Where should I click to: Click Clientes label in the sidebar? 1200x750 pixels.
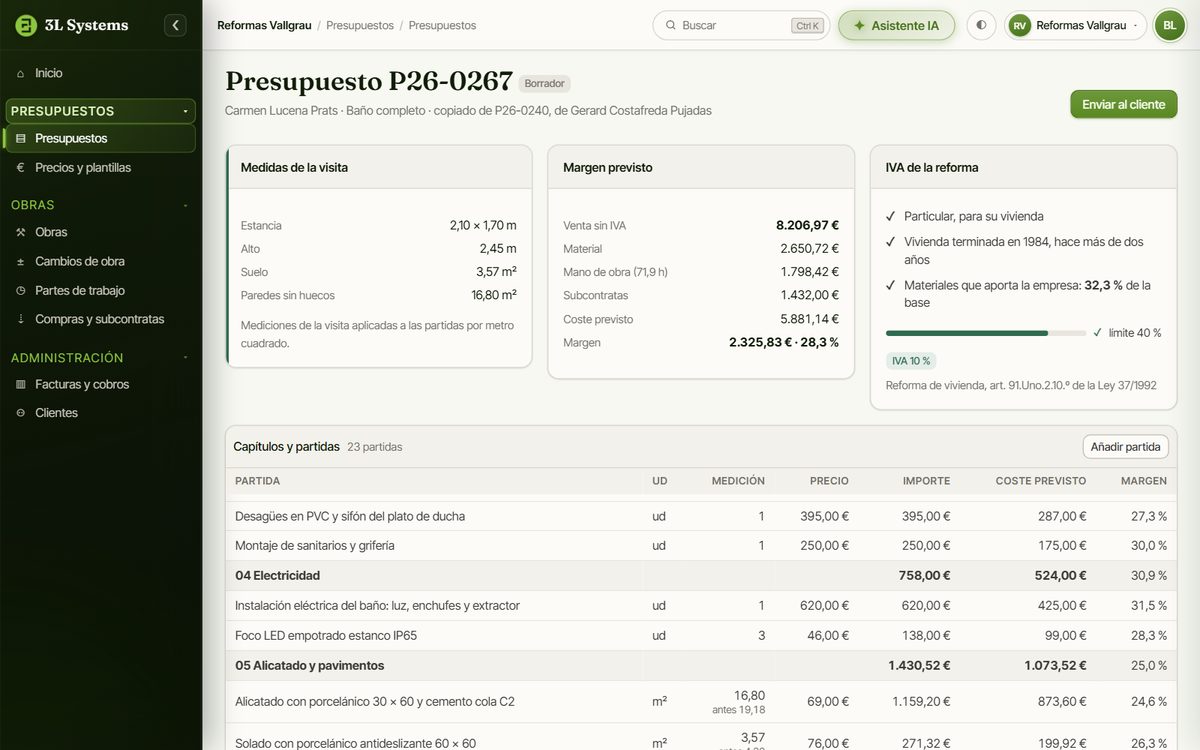(x=56, y=413)
